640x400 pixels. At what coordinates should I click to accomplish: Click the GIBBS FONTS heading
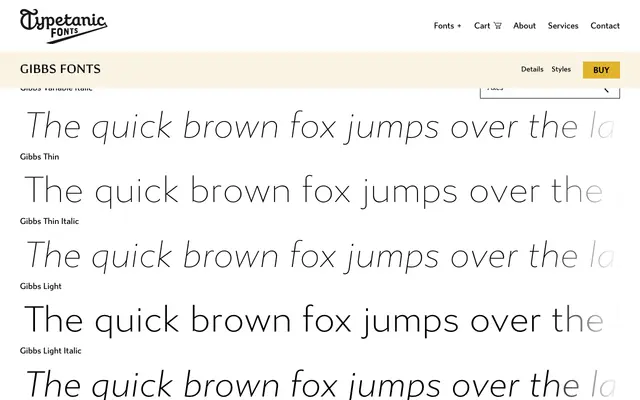coord(60,69)
